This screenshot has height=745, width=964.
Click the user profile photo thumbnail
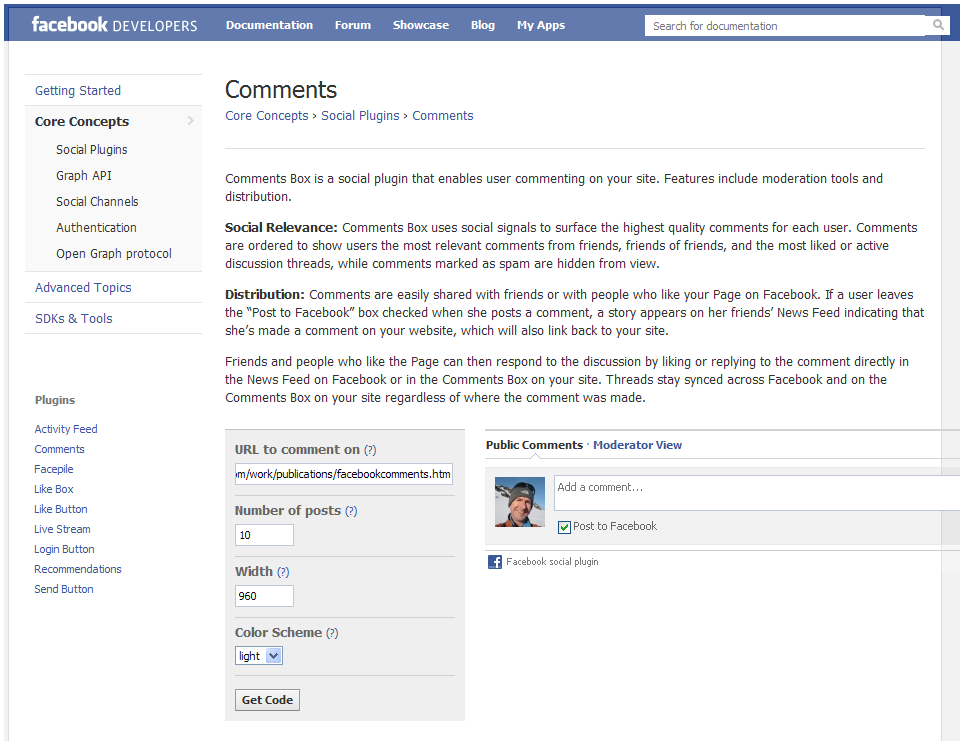tap(520, 502)
